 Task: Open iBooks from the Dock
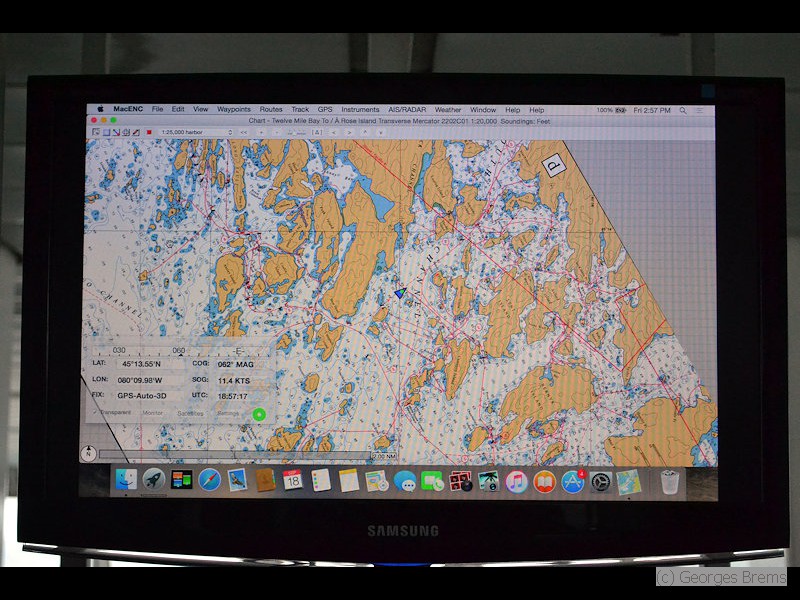click(544, 482)
